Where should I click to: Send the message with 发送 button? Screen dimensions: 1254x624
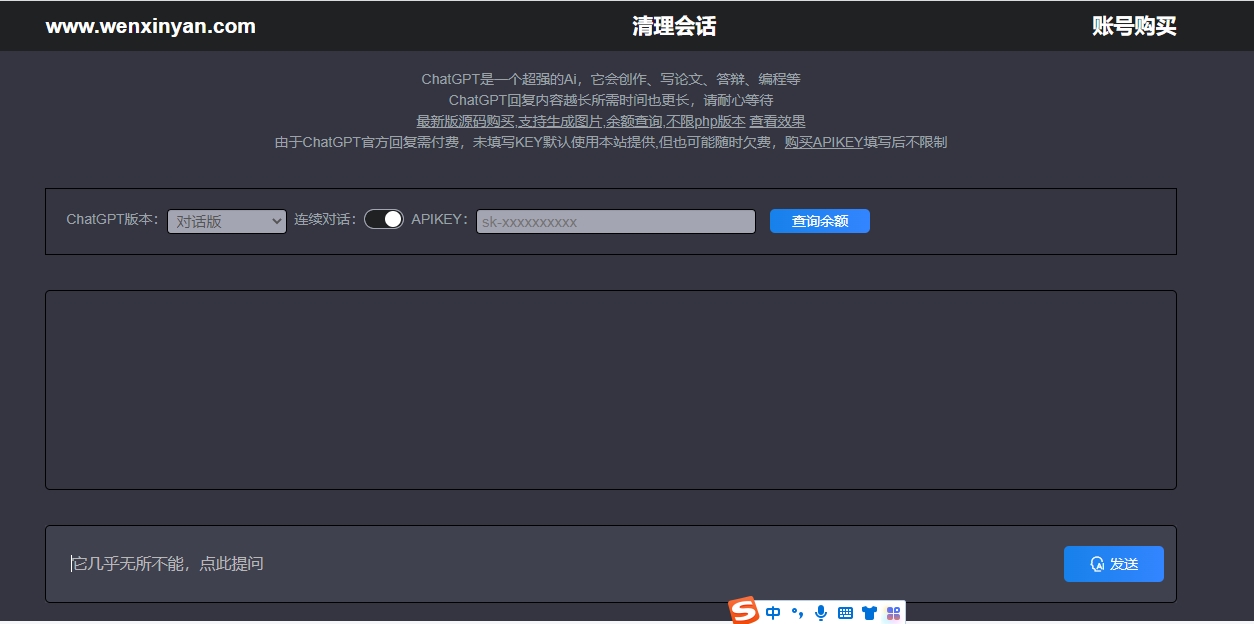pyautogui.click(x=1114, y=564)
